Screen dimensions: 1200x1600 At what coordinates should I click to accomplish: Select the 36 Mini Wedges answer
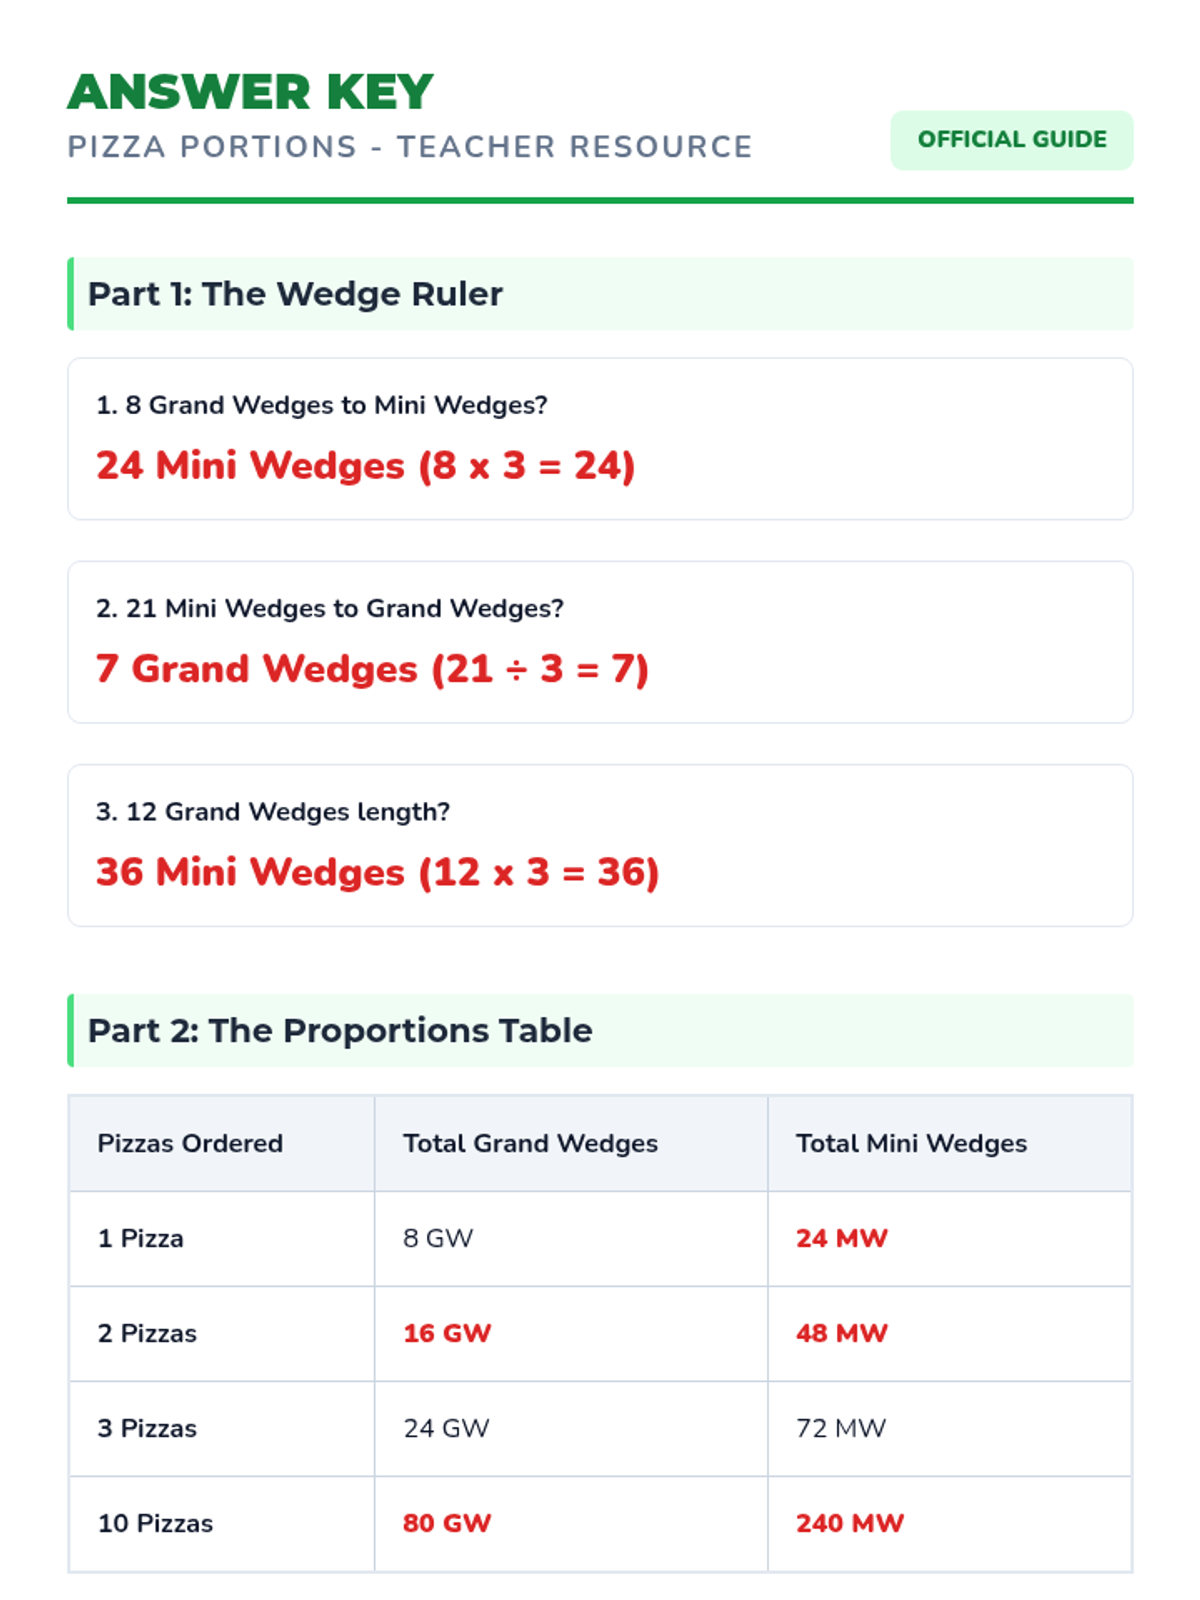coord(377,872)
